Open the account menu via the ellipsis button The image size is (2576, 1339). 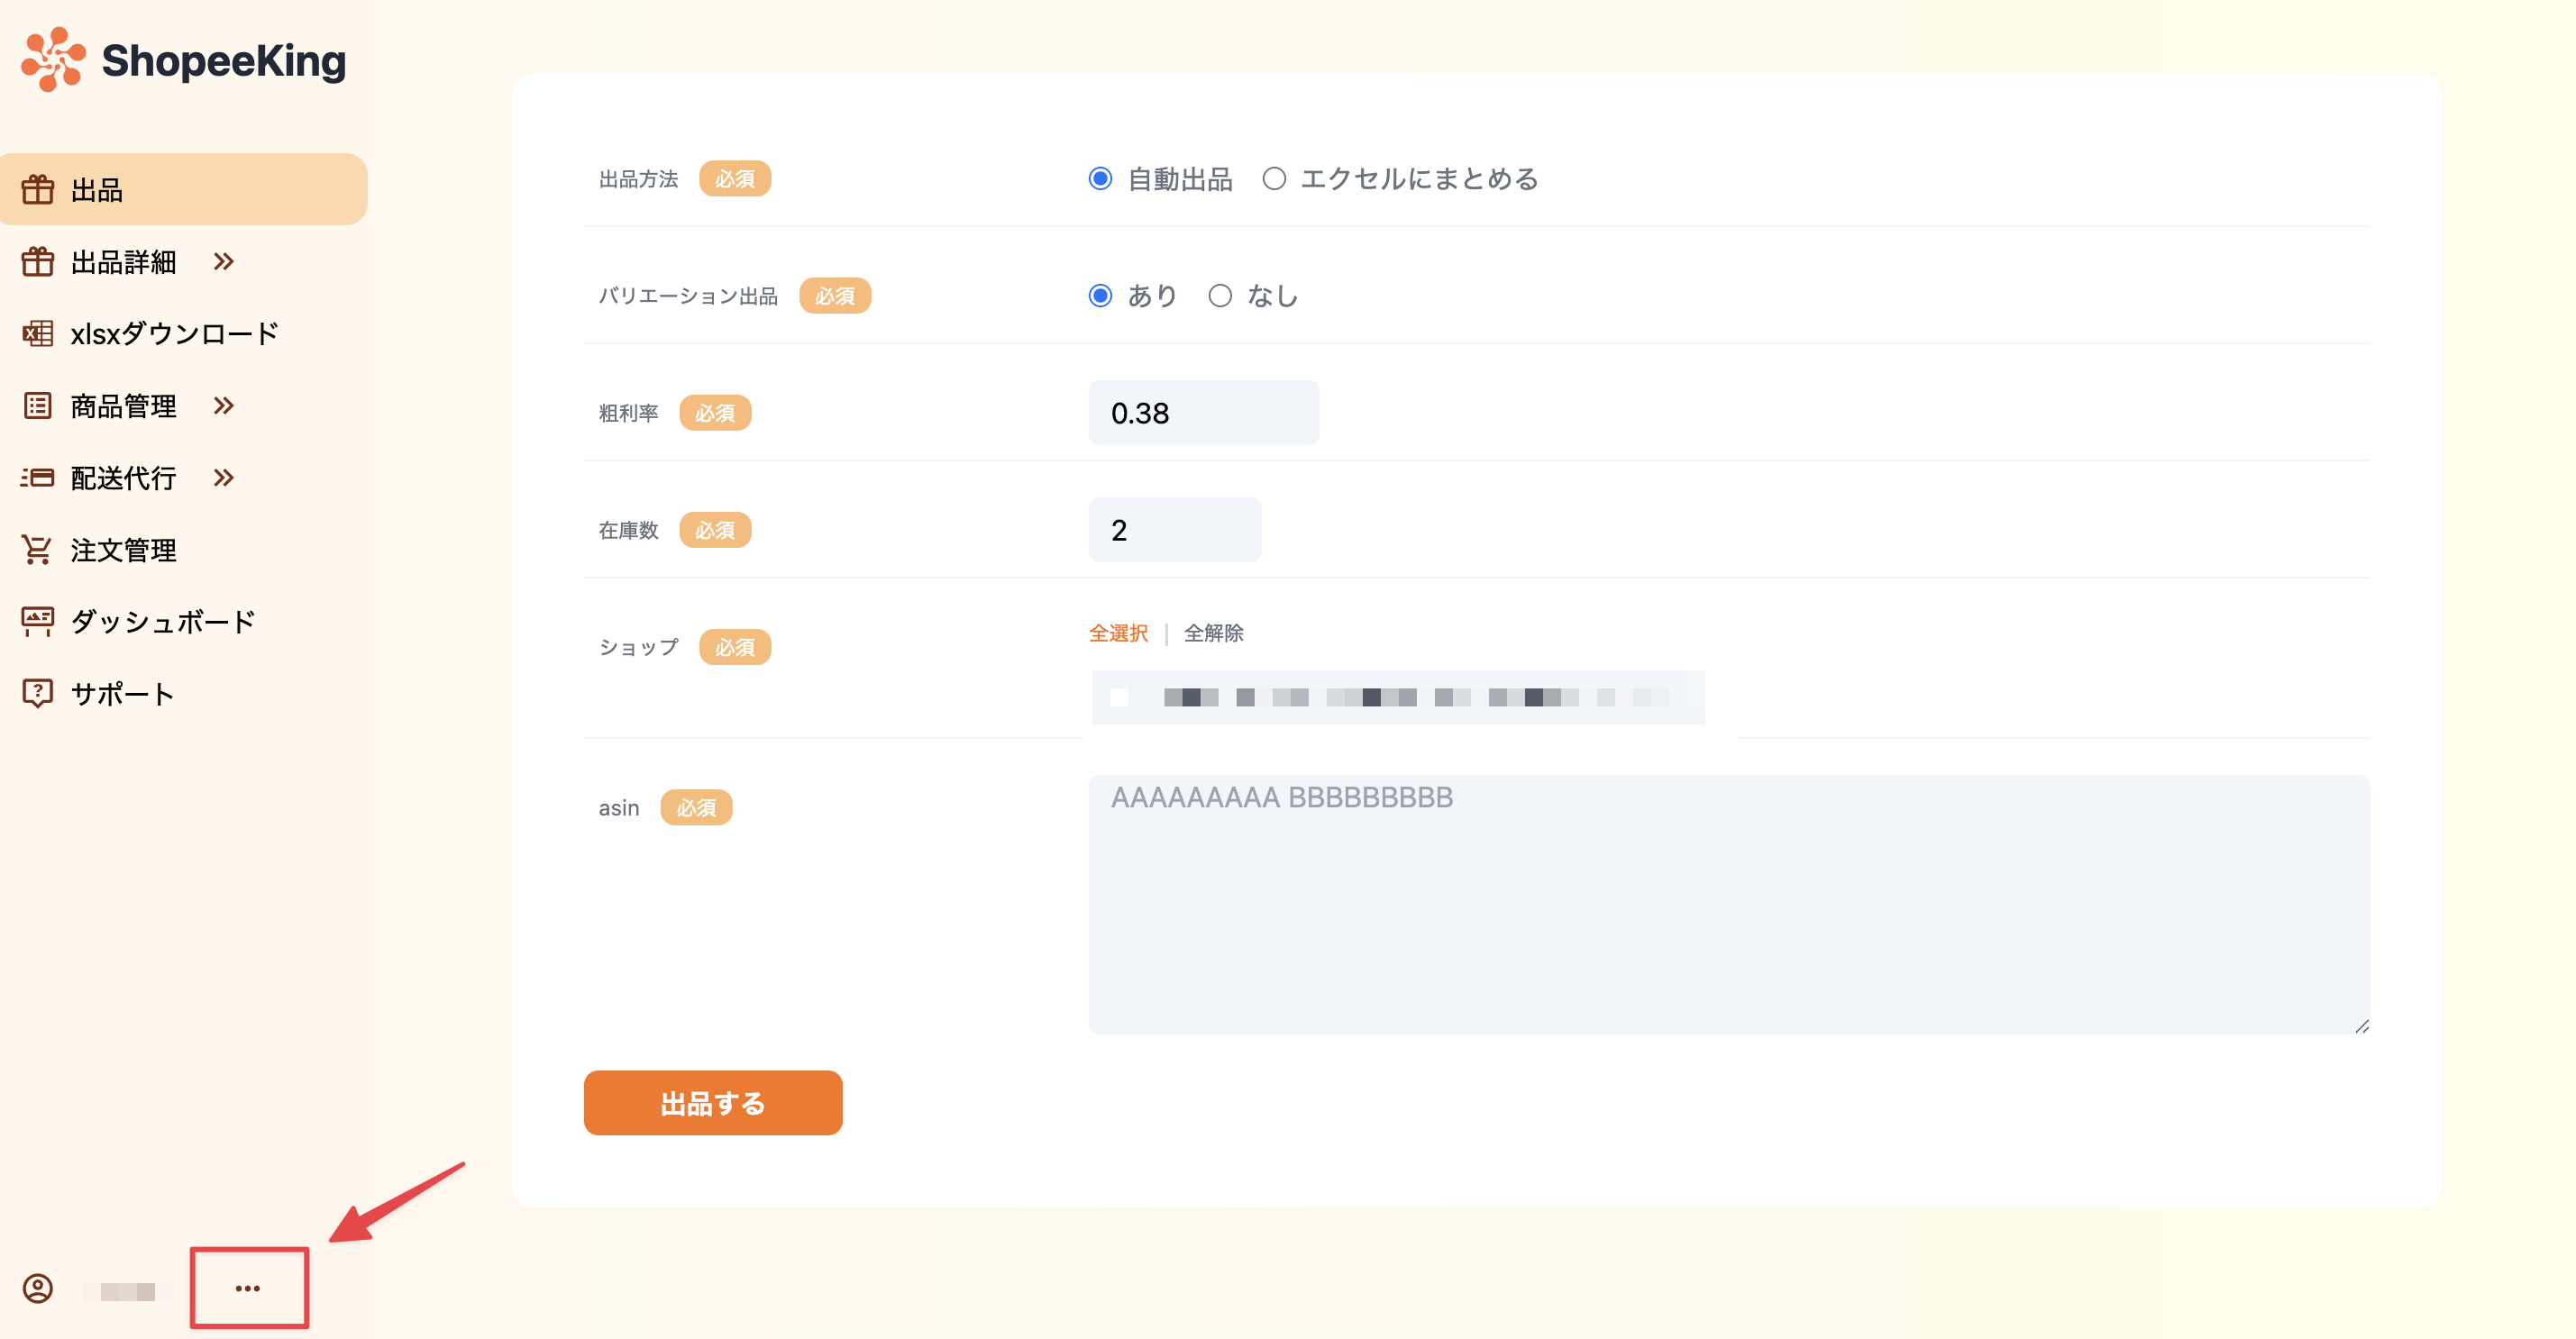click(248, 1288)
